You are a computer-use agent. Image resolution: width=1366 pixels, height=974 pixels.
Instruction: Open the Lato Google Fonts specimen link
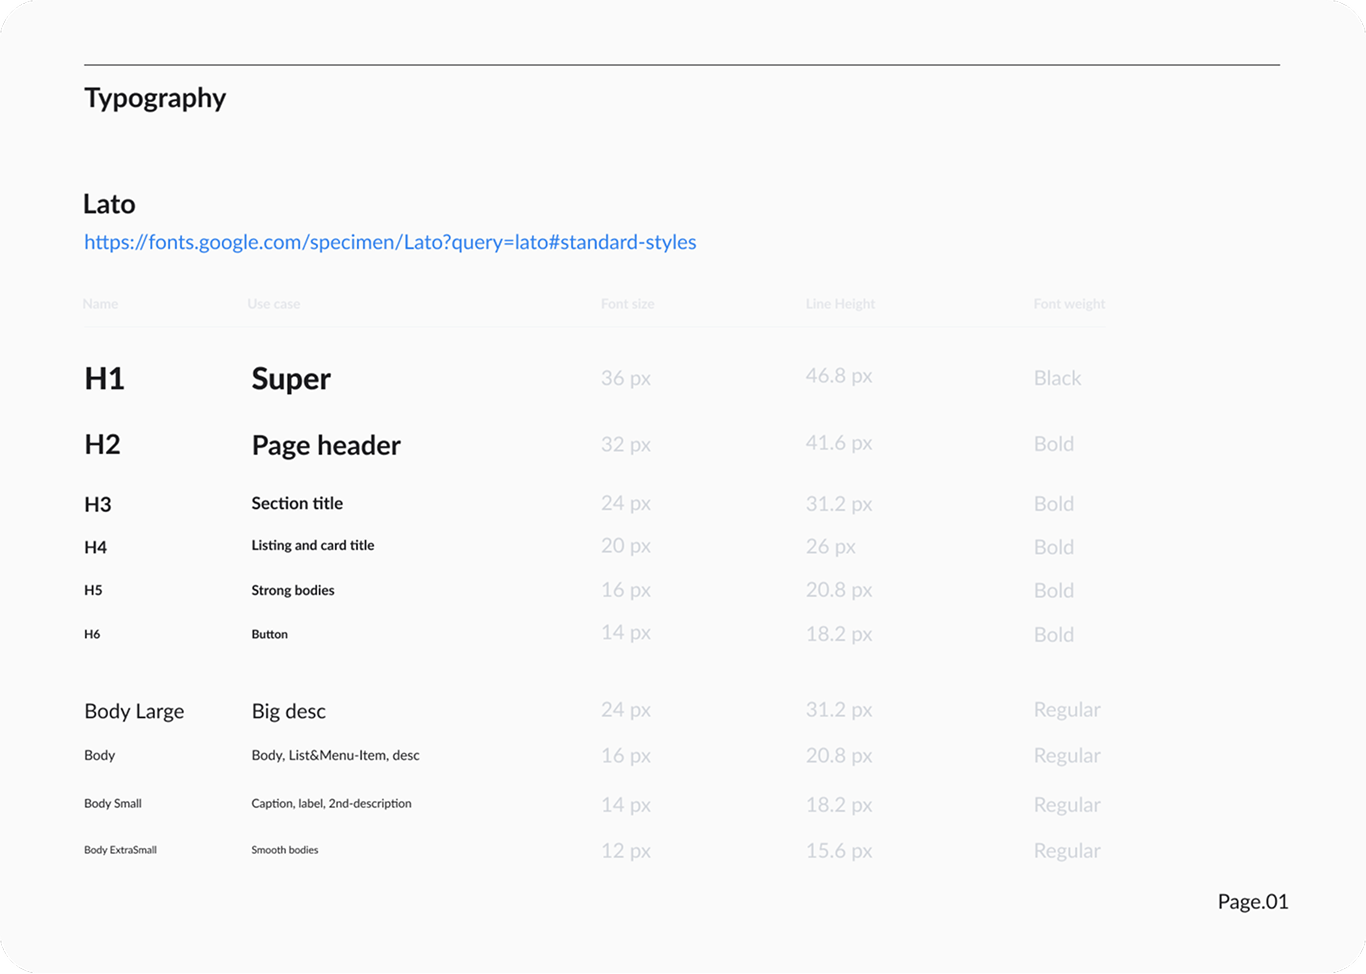tap(390, 242)
